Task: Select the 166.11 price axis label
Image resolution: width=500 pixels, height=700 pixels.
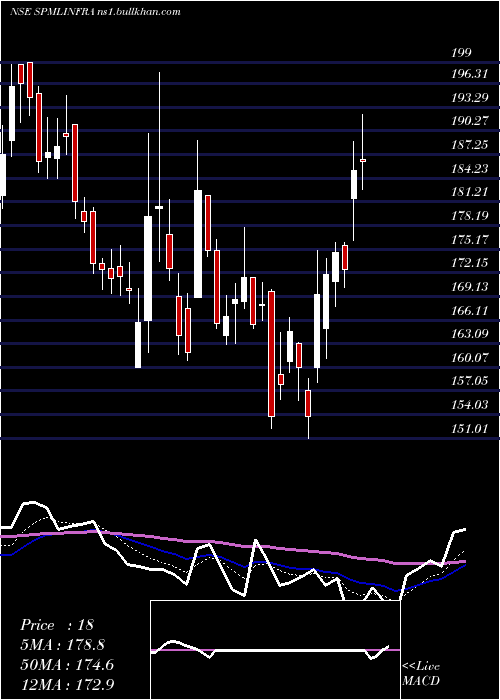Action: (470, 310)
